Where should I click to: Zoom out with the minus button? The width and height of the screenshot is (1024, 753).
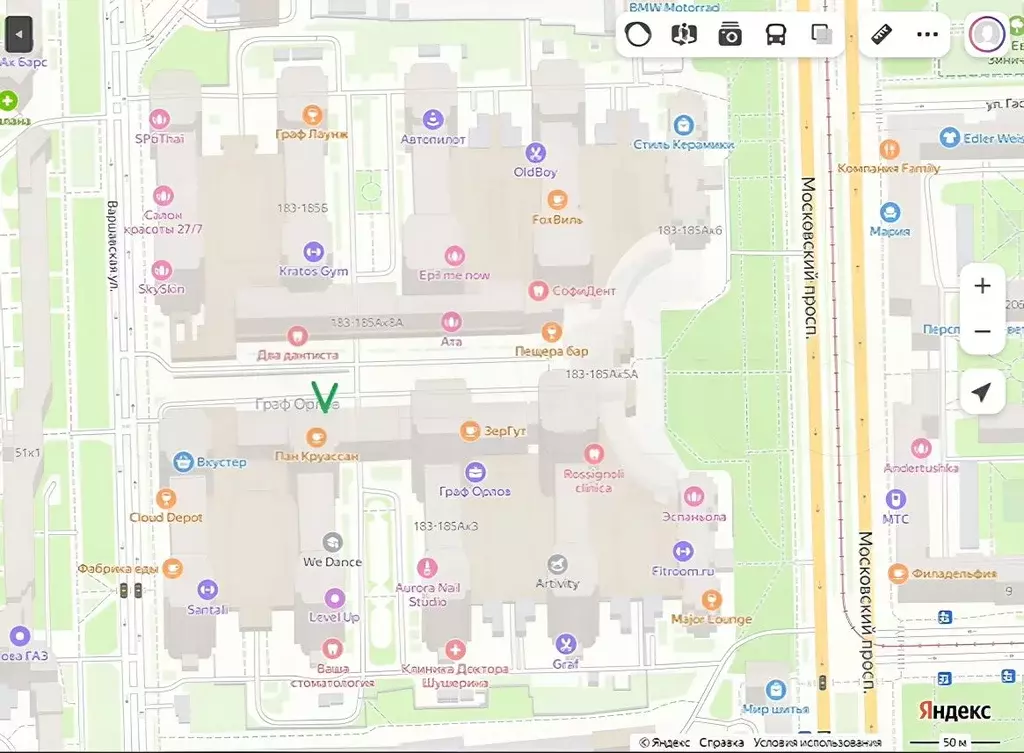point(982,331)
